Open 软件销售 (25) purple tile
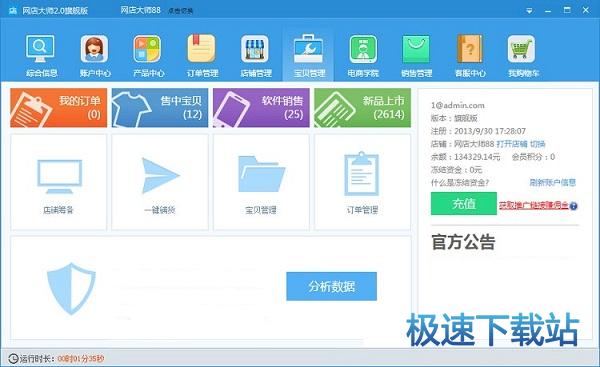The height and width of the screenshot is (367, 600). (261, 108)
